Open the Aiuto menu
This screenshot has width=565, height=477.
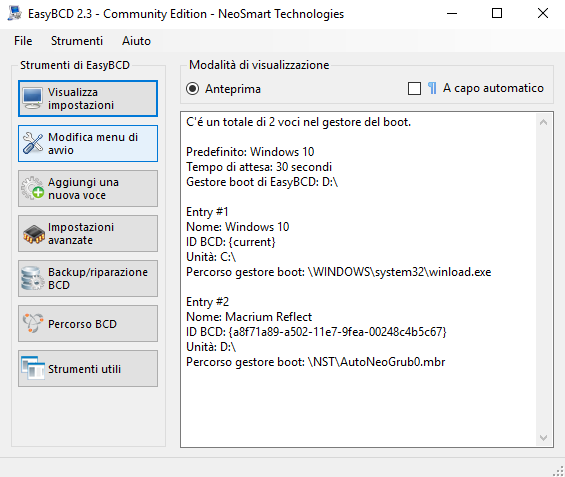click(x=136, y=41)
